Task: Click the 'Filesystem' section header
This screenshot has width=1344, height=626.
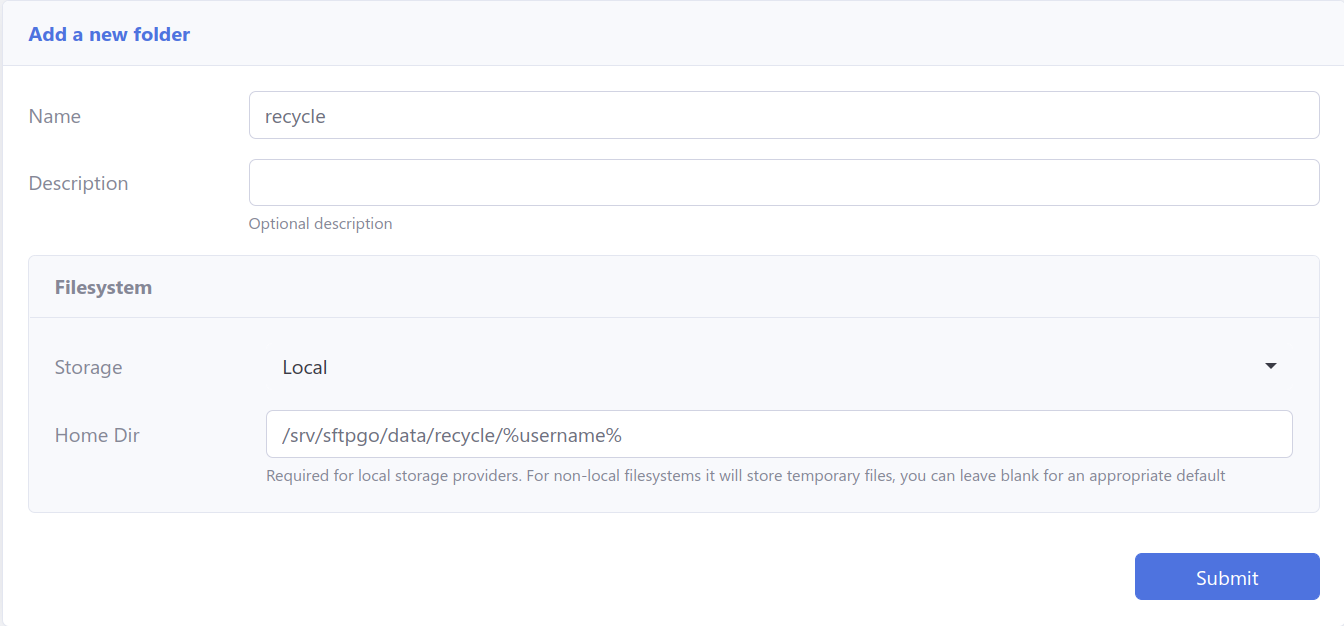Action: pyautogui.click(x=103, y=288)
